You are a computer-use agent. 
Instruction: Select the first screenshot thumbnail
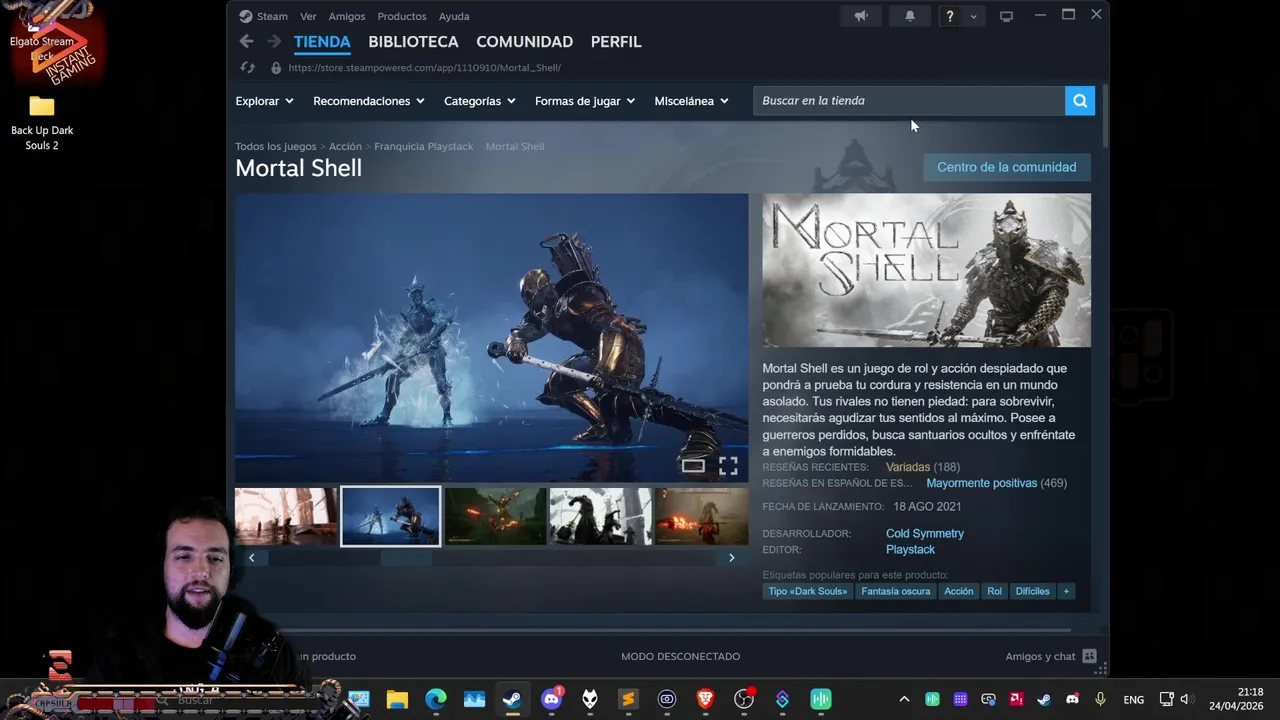pos(286,516)
